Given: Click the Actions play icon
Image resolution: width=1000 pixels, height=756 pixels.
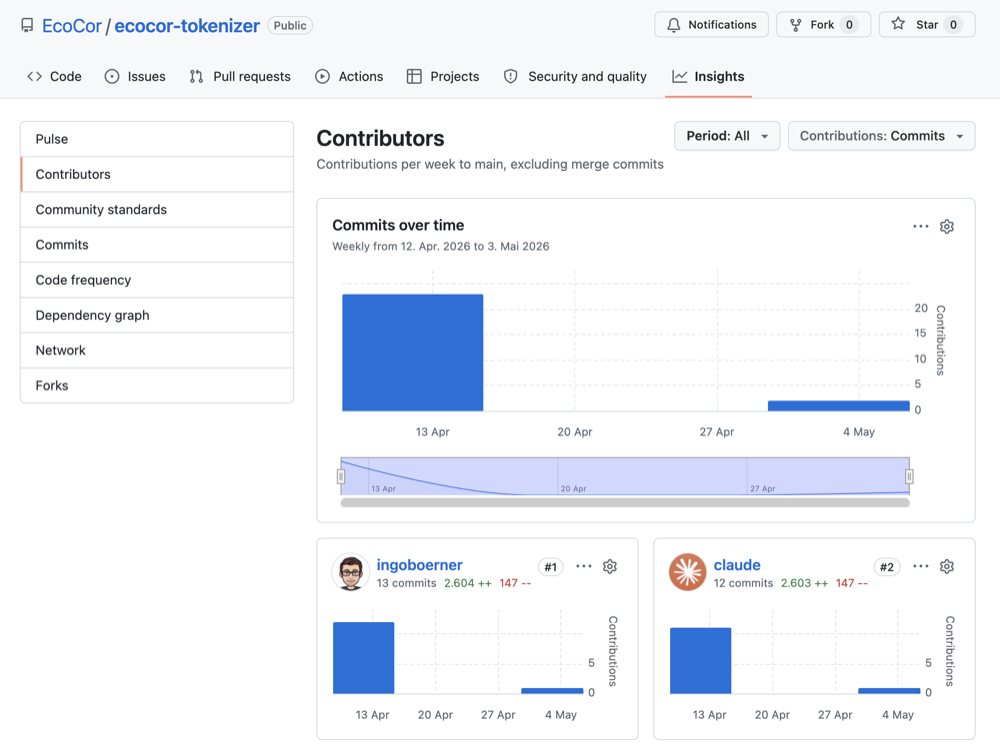Looking at the screenshot, I should [322, 77].
